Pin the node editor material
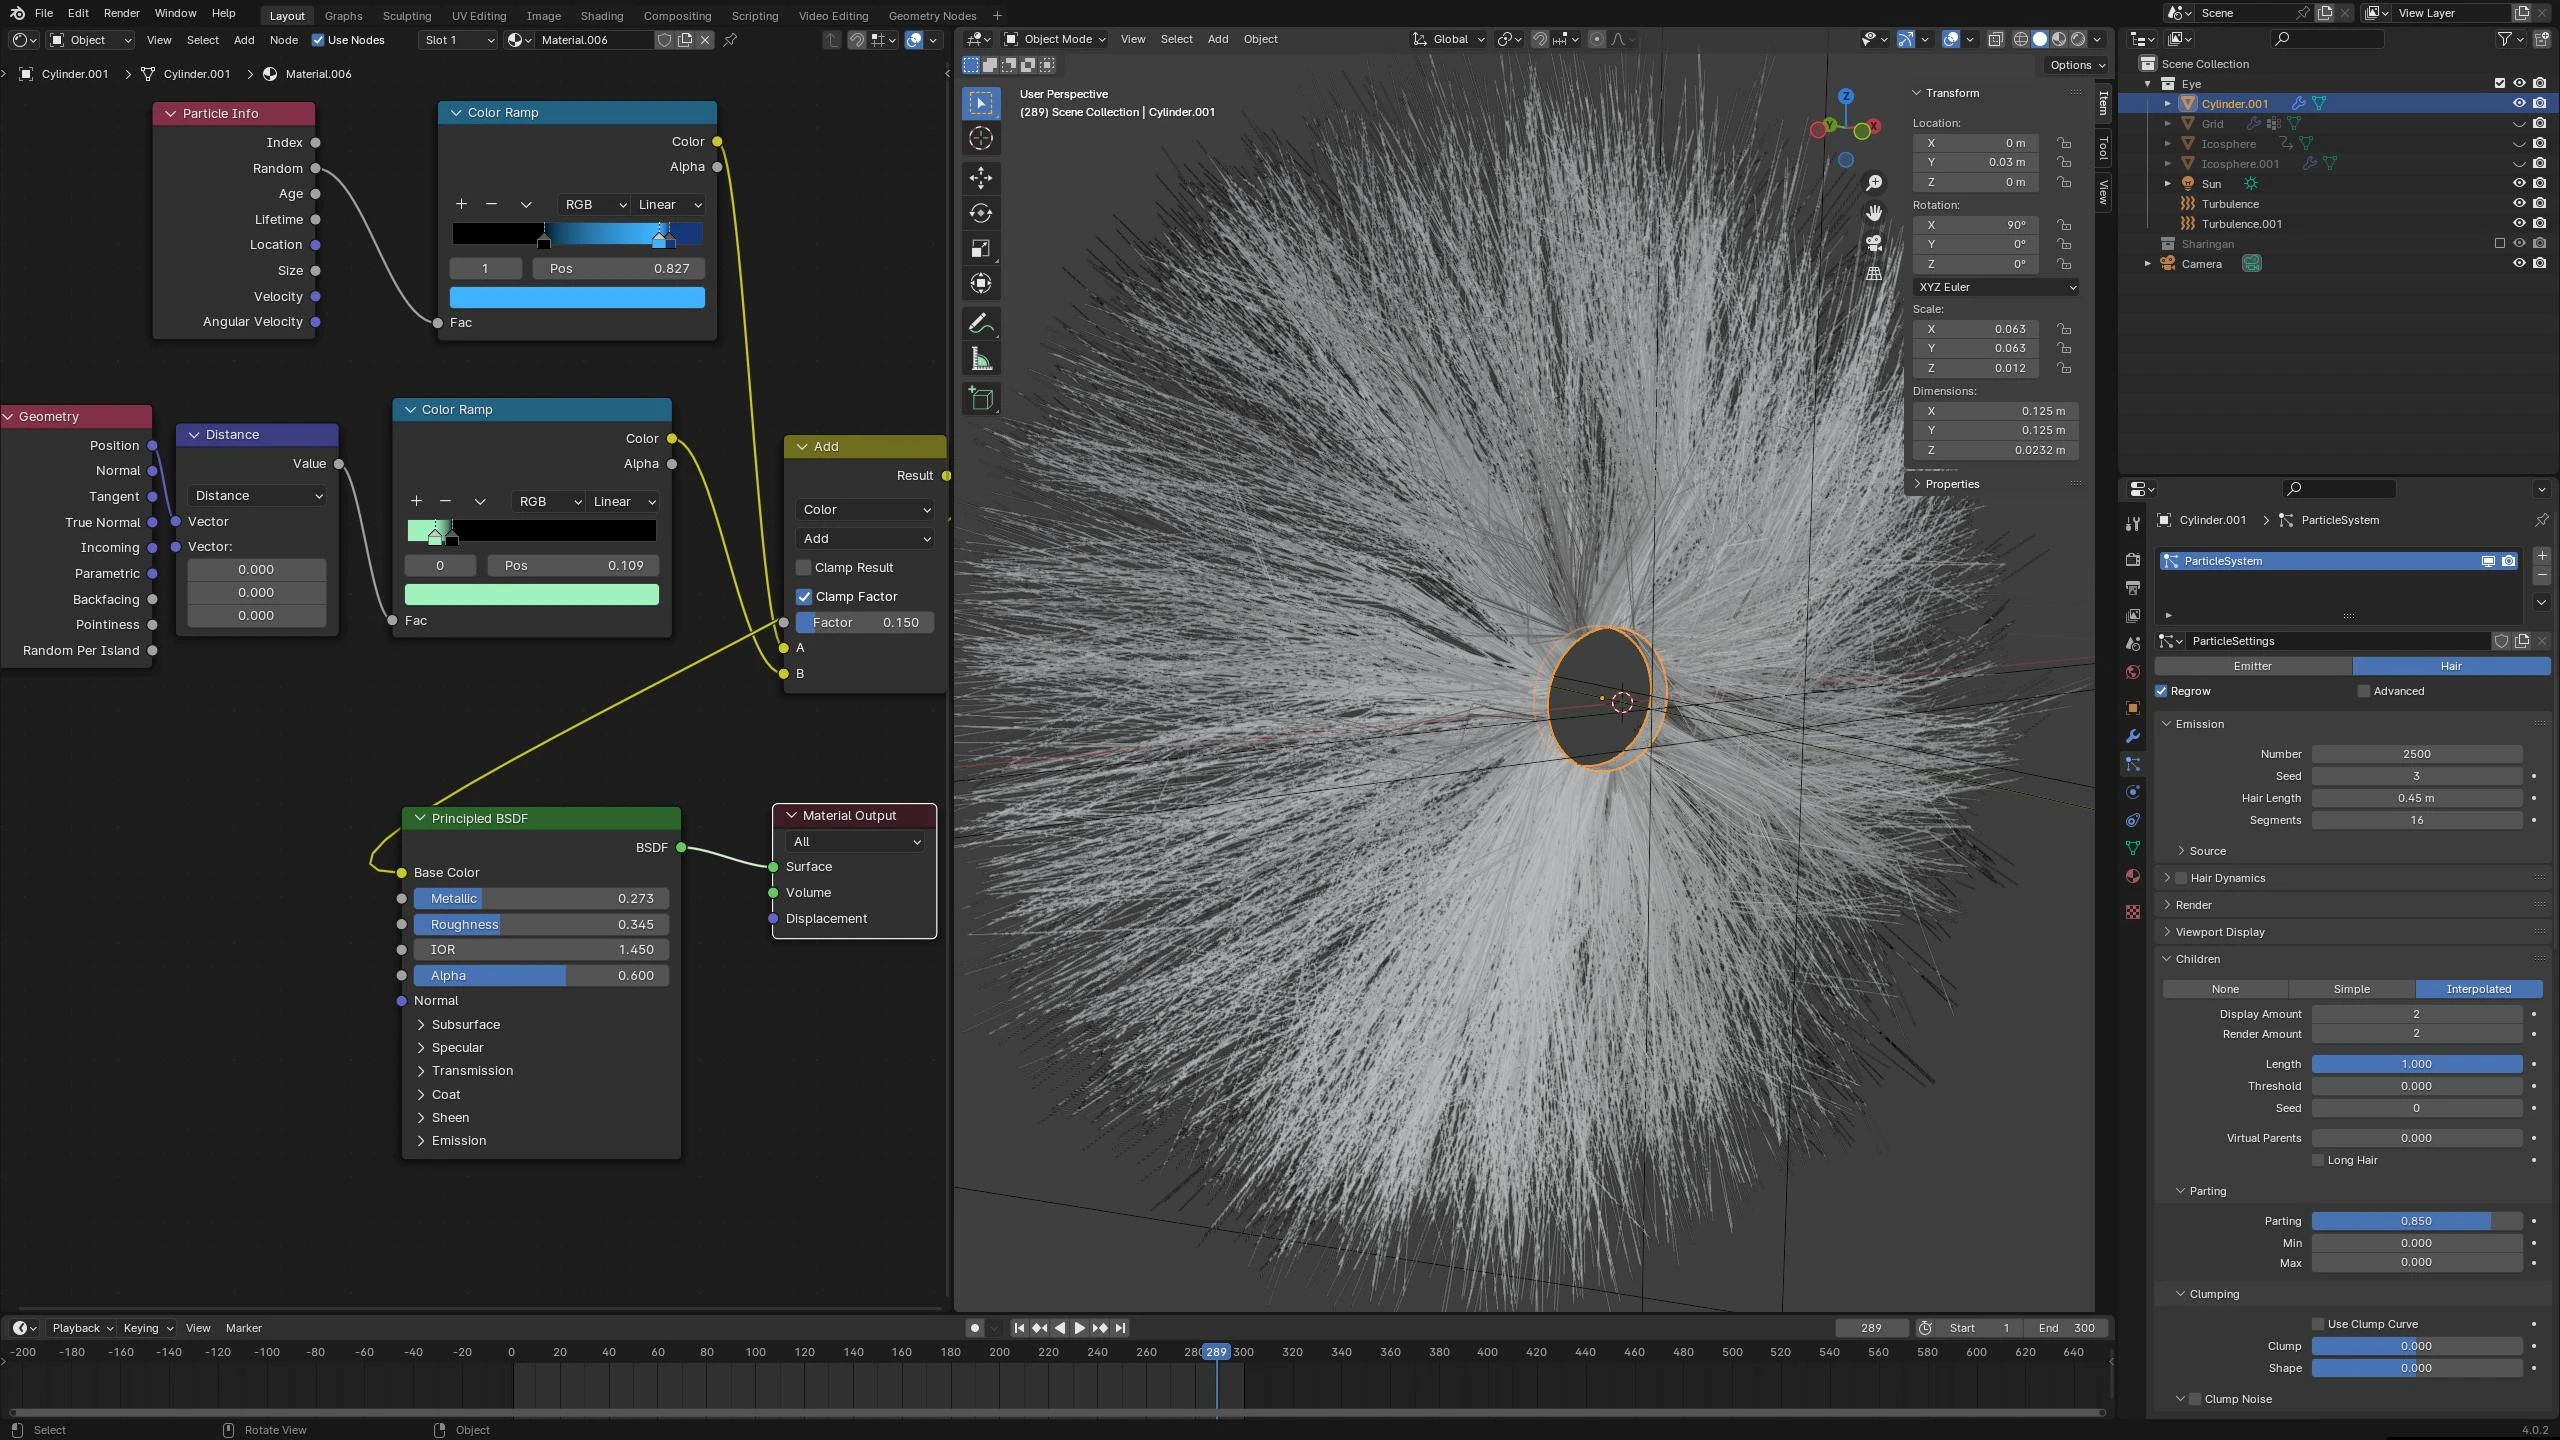 731,40
